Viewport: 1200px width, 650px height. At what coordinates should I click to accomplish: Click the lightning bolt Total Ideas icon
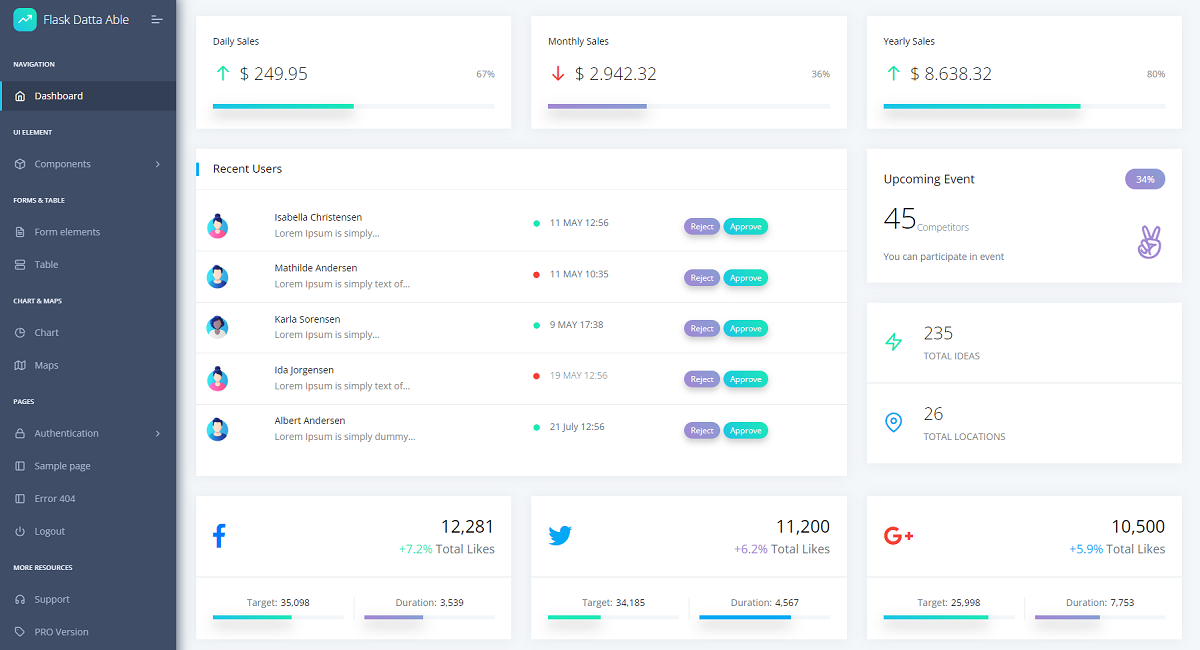click(x=894, y=342)
